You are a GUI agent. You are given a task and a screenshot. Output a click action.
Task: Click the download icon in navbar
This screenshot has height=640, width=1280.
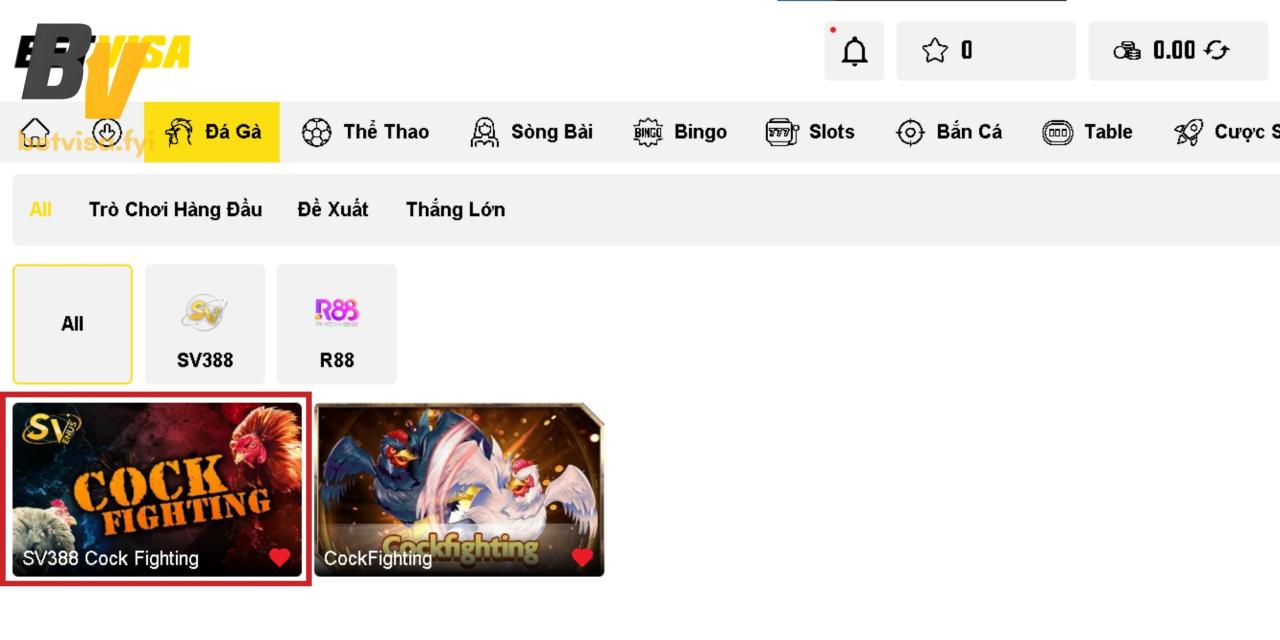107,132
